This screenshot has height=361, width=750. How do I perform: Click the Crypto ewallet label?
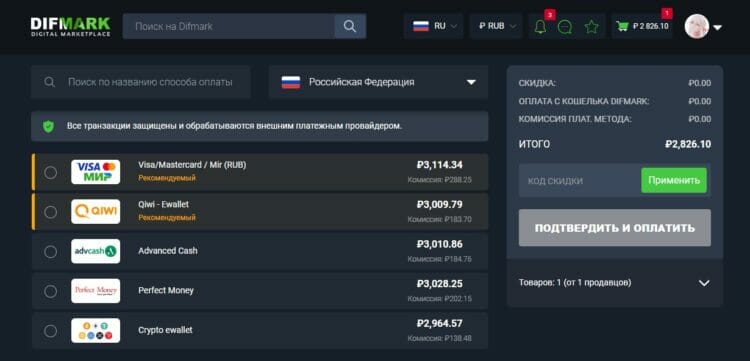(165, 330)
